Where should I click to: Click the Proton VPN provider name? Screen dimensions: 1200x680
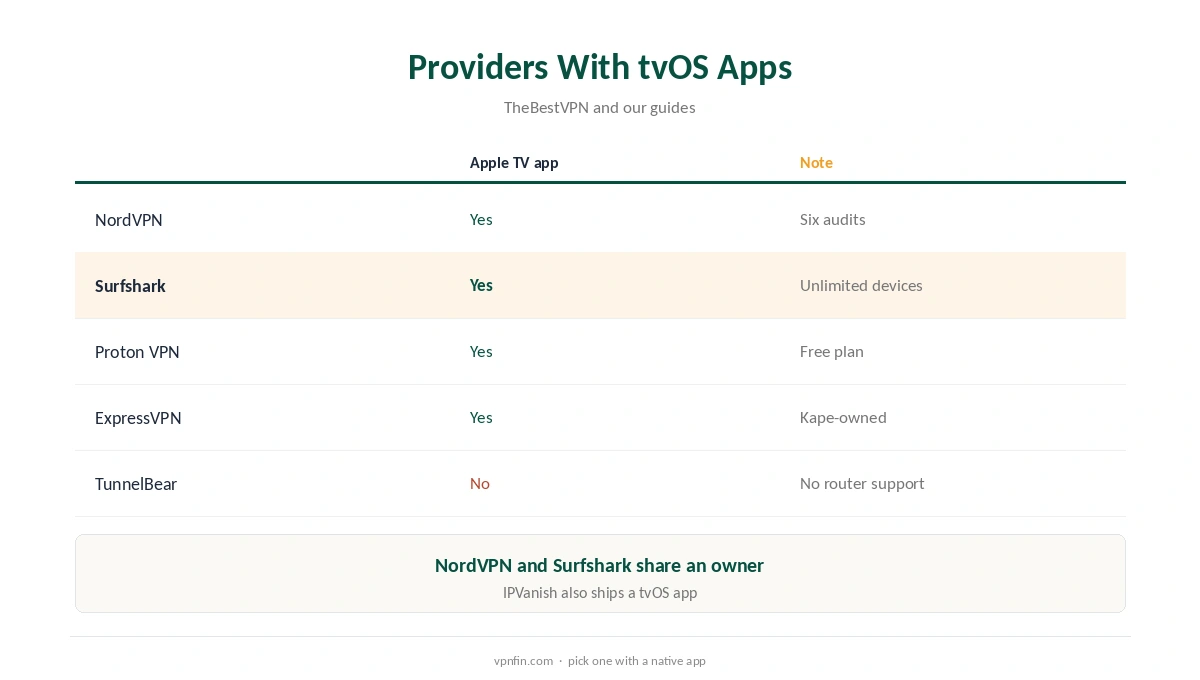click(x=137, y=352)
